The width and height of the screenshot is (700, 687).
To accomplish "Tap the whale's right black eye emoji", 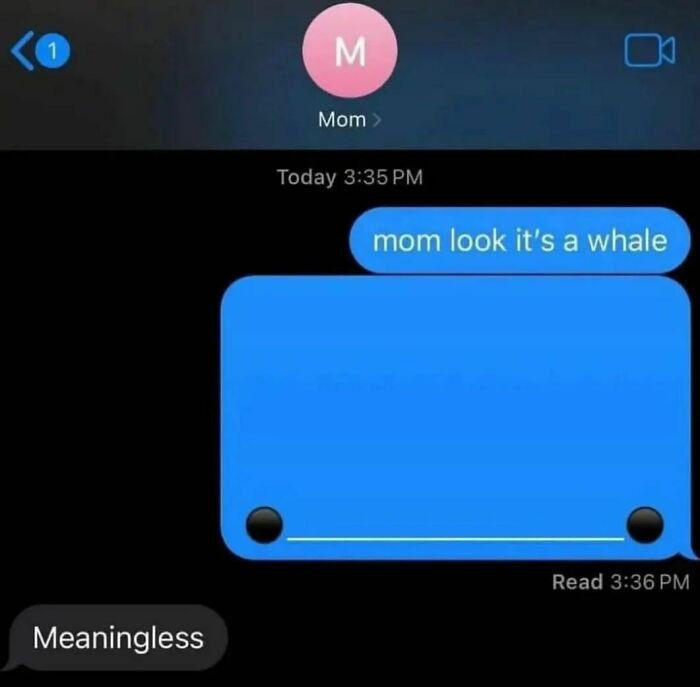I will pyautogui.click(x=645, y=525).
